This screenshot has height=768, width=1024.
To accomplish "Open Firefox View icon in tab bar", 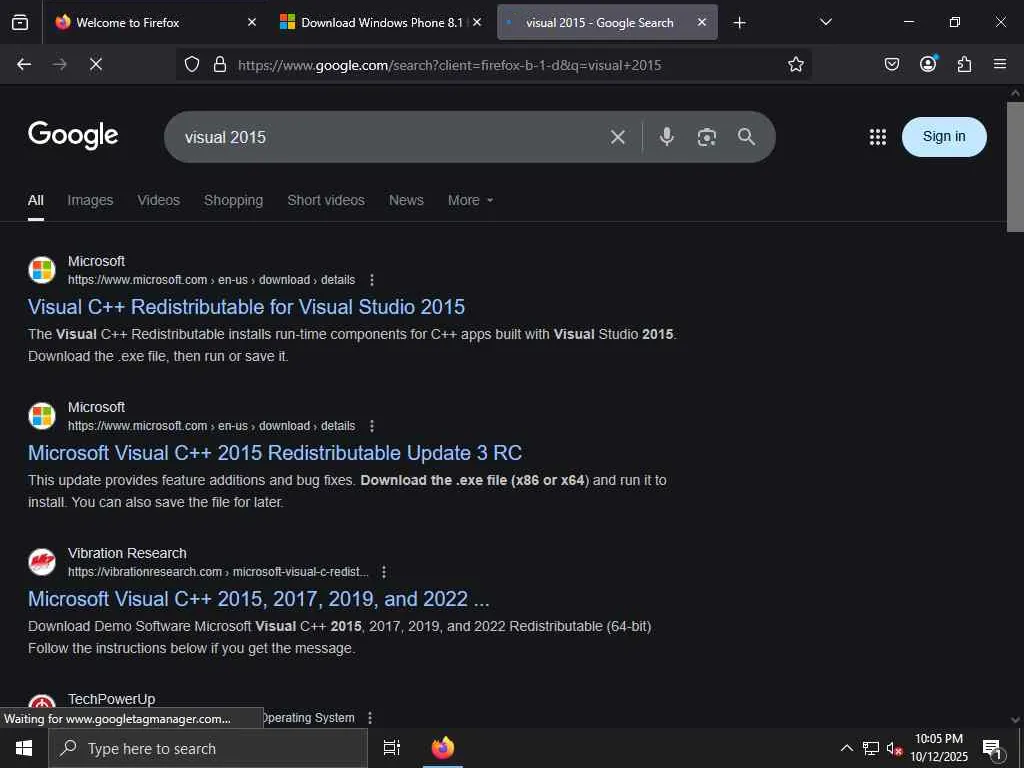I will 20,22.
